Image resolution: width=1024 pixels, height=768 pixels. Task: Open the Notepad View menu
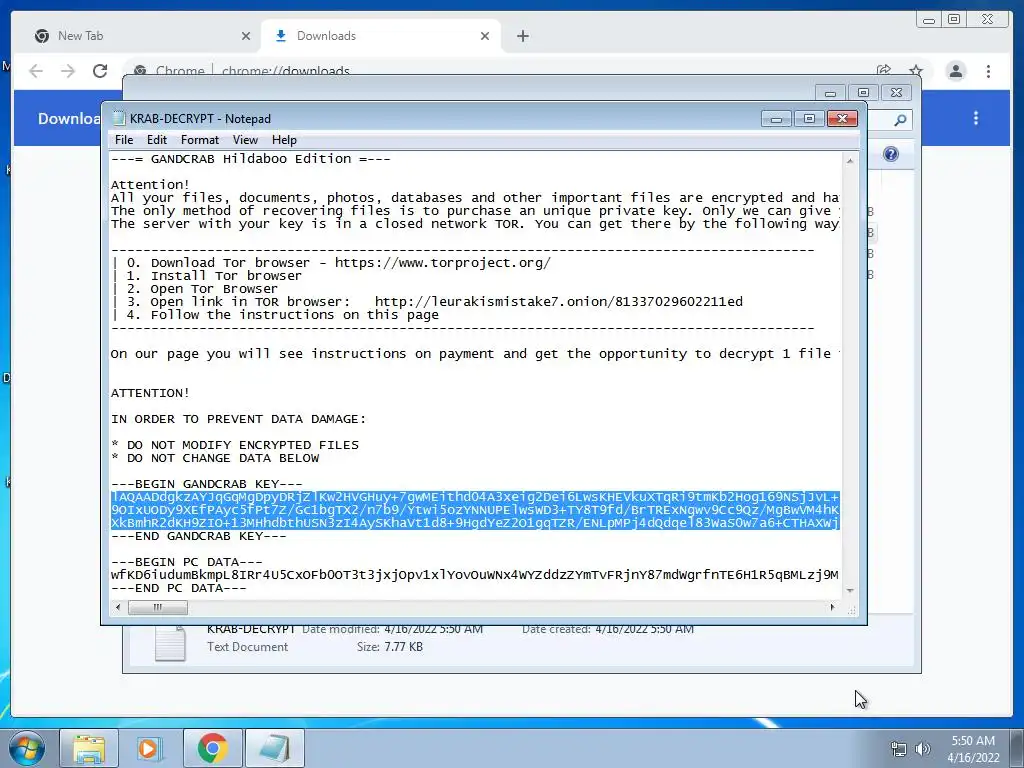tap(245, 140)
